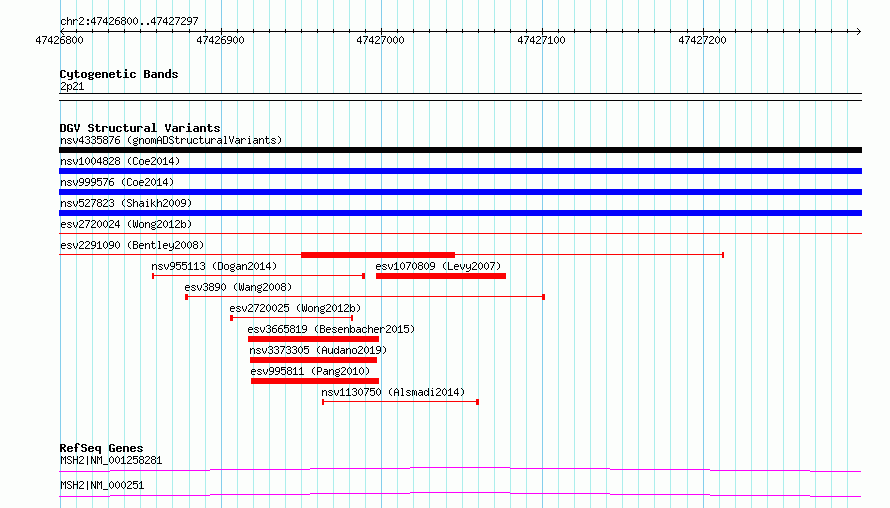Click the red esv1070809 variant bar
The image size is (890, 508).
441,276
